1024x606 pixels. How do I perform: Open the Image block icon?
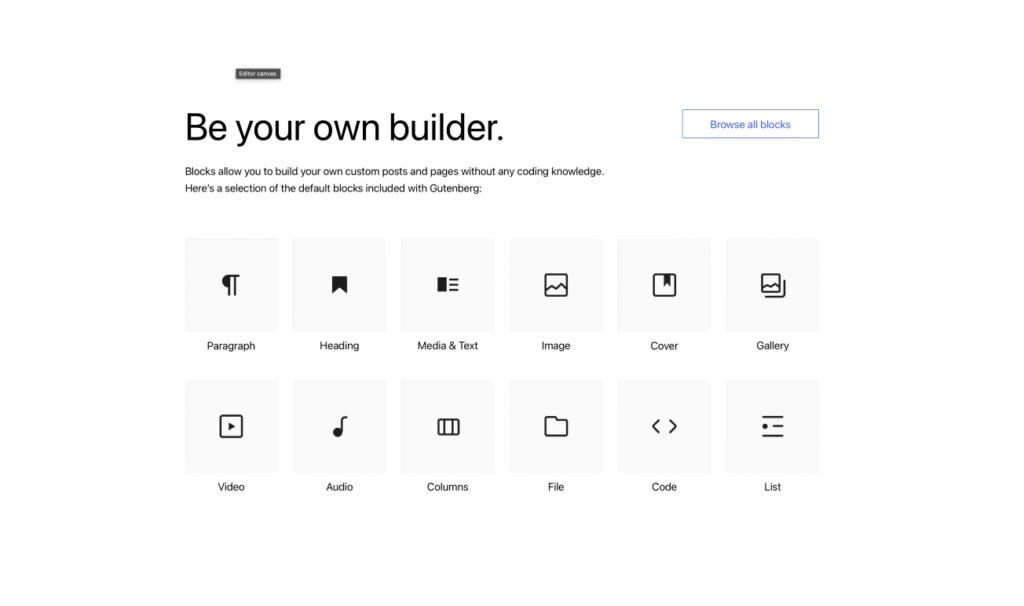pyautogui.click(x=556, y=285)
